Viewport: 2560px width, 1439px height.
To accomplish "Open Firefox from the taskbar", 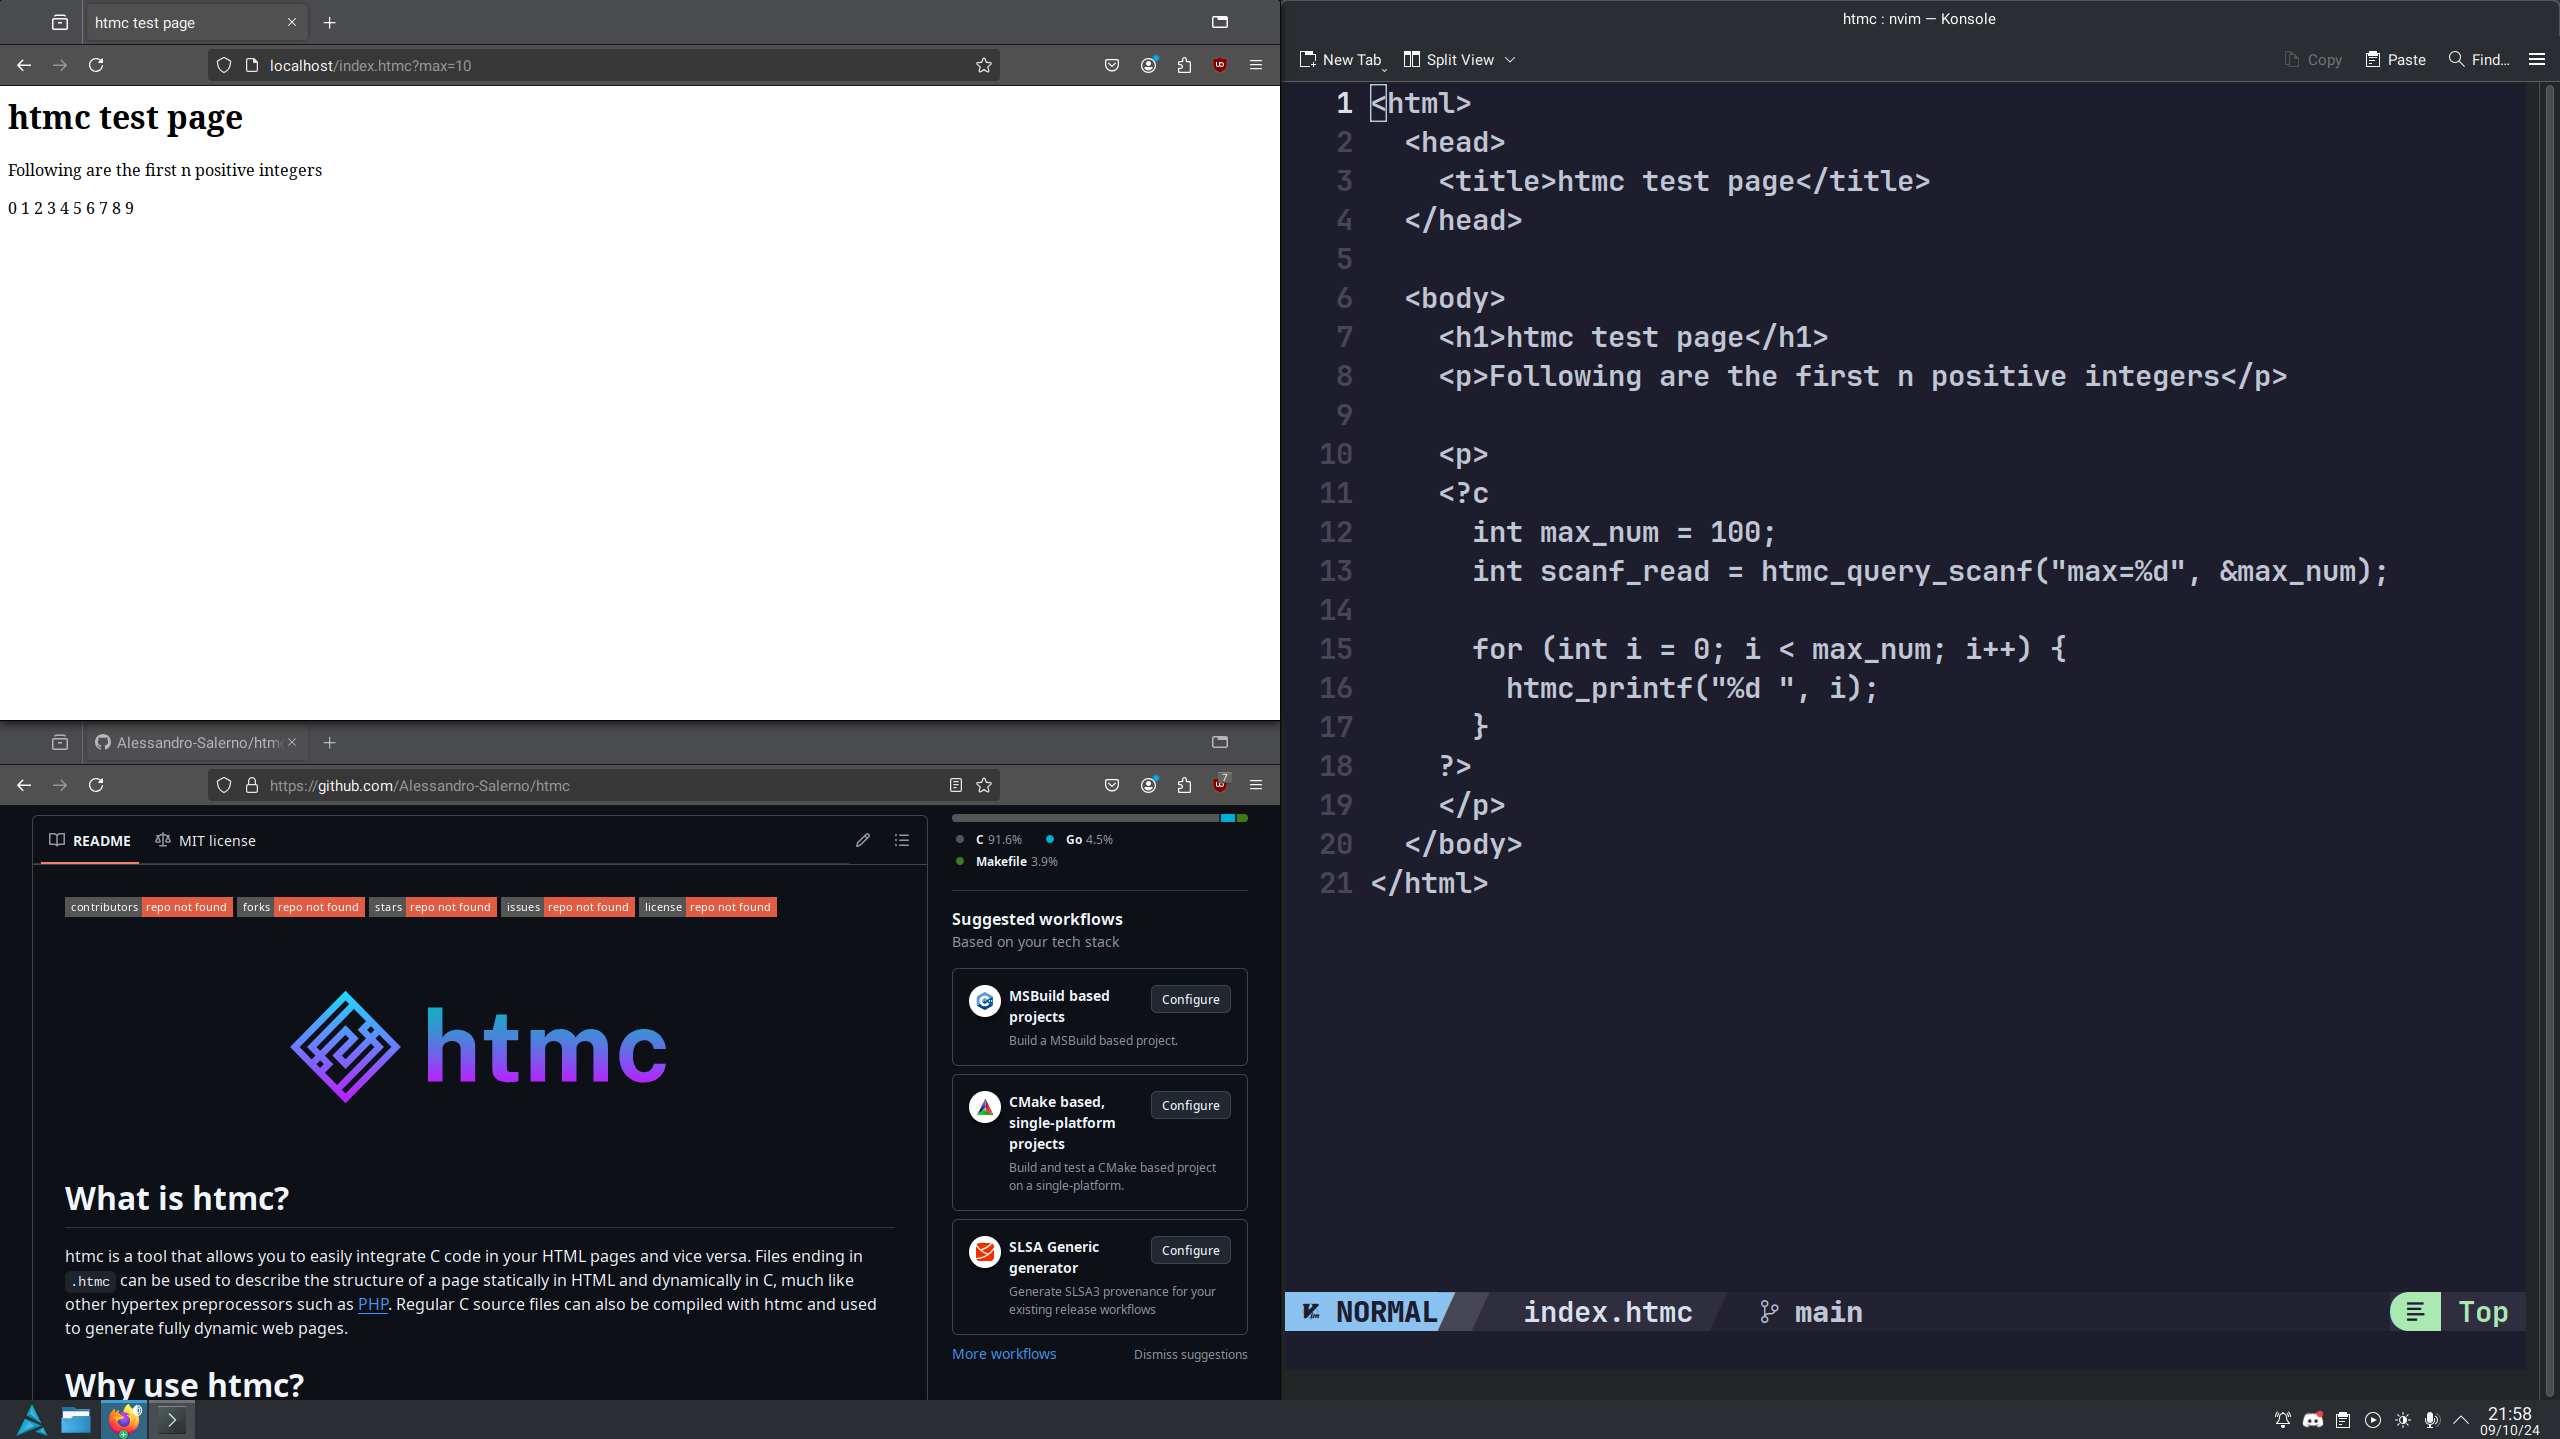I will pos(124,1420).
